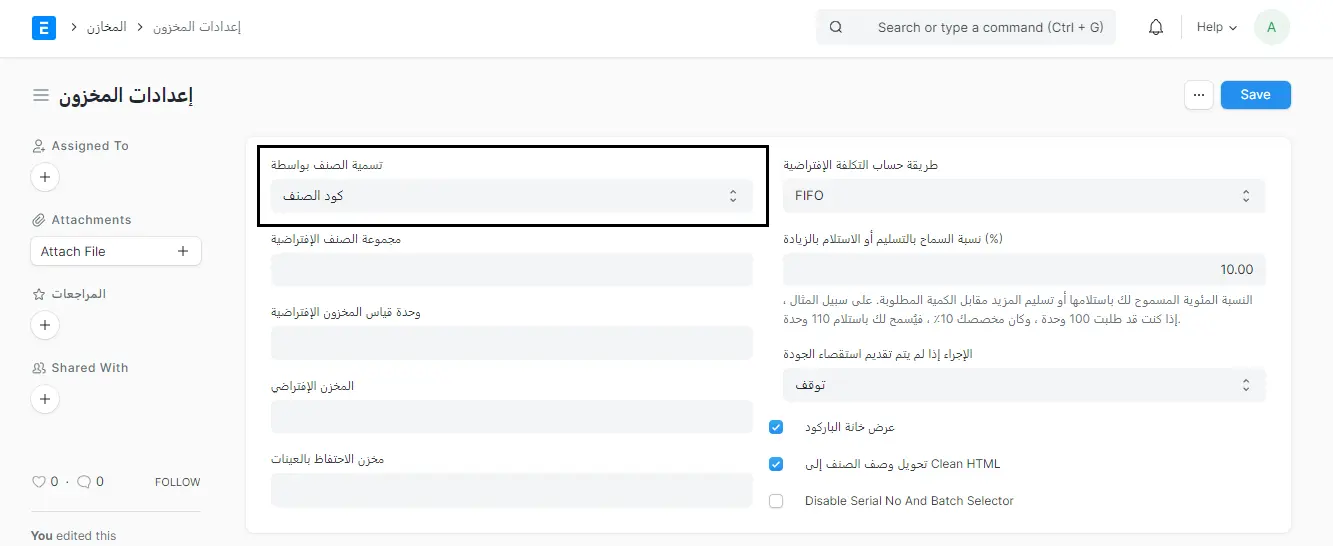This screenshot has height=546, width=1333.
Task: Click the المخزن الإفتراضي field
Action: pyautogui.click(x=512, y=417)
